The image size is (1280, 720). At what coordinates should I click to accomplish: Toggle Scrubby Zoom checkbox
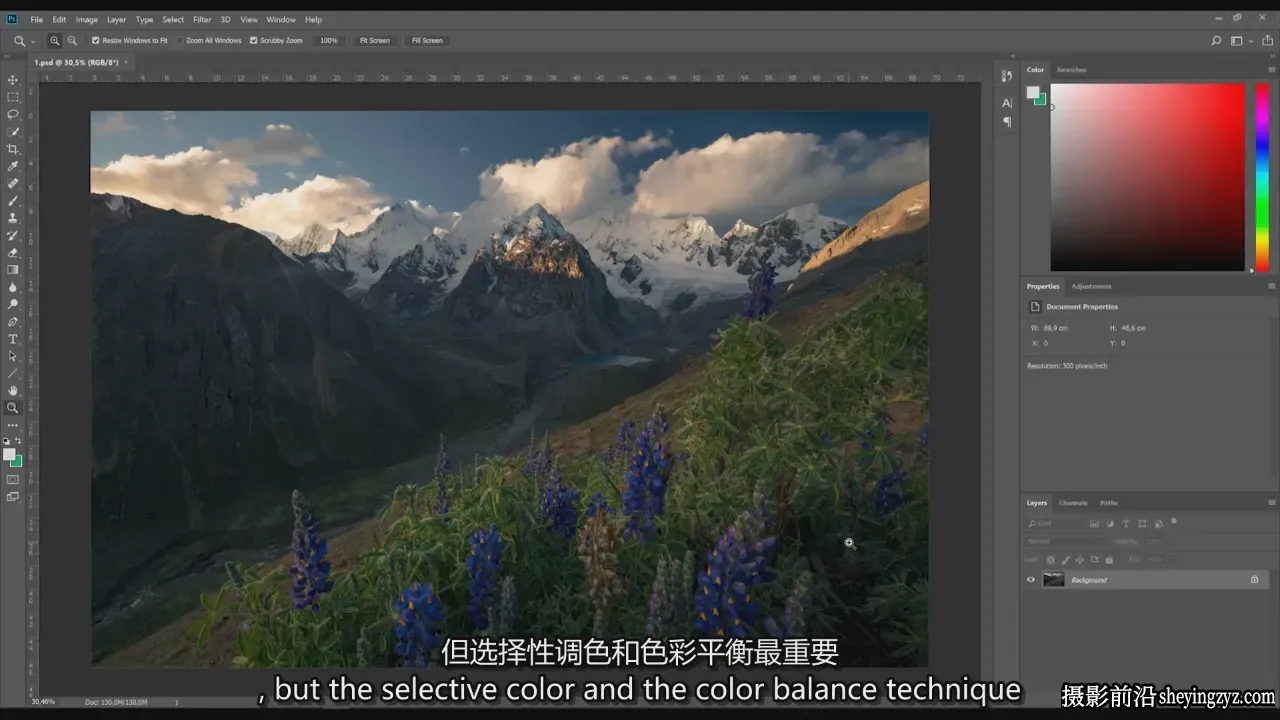click(254, 41)
